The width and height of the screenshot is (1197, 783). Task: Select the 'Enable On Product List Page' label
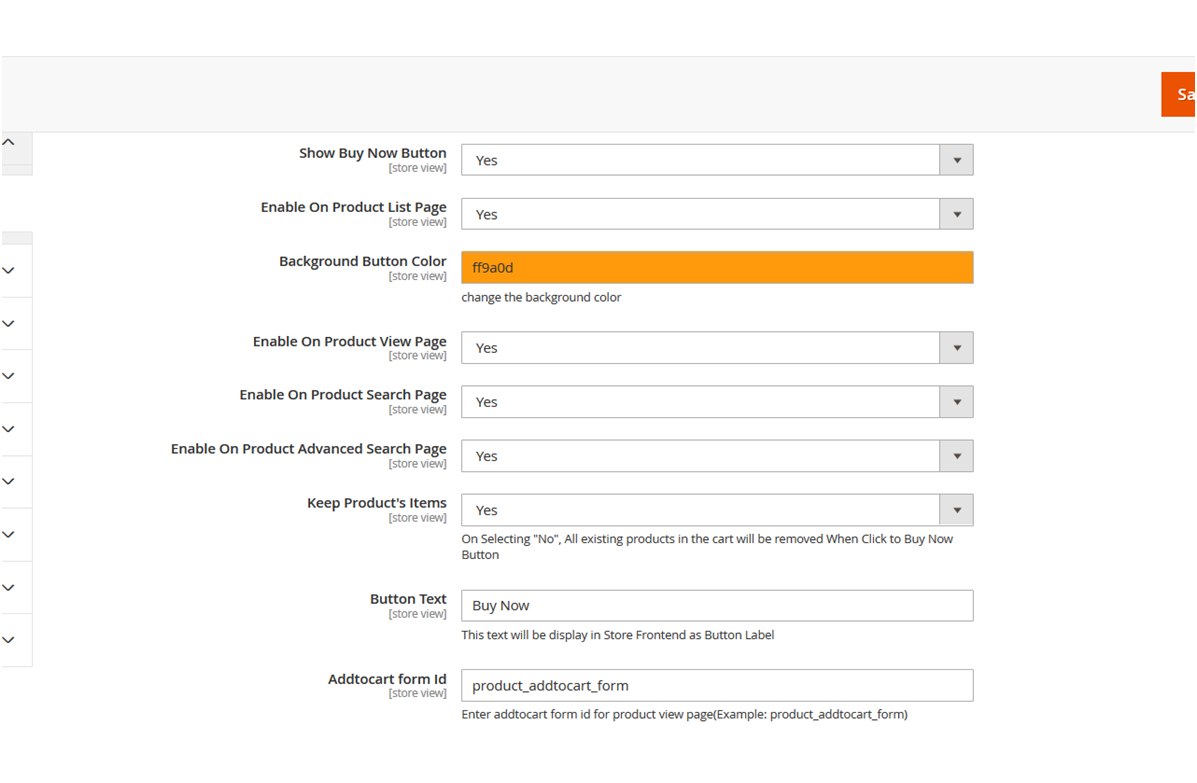(x=353, y=208)
